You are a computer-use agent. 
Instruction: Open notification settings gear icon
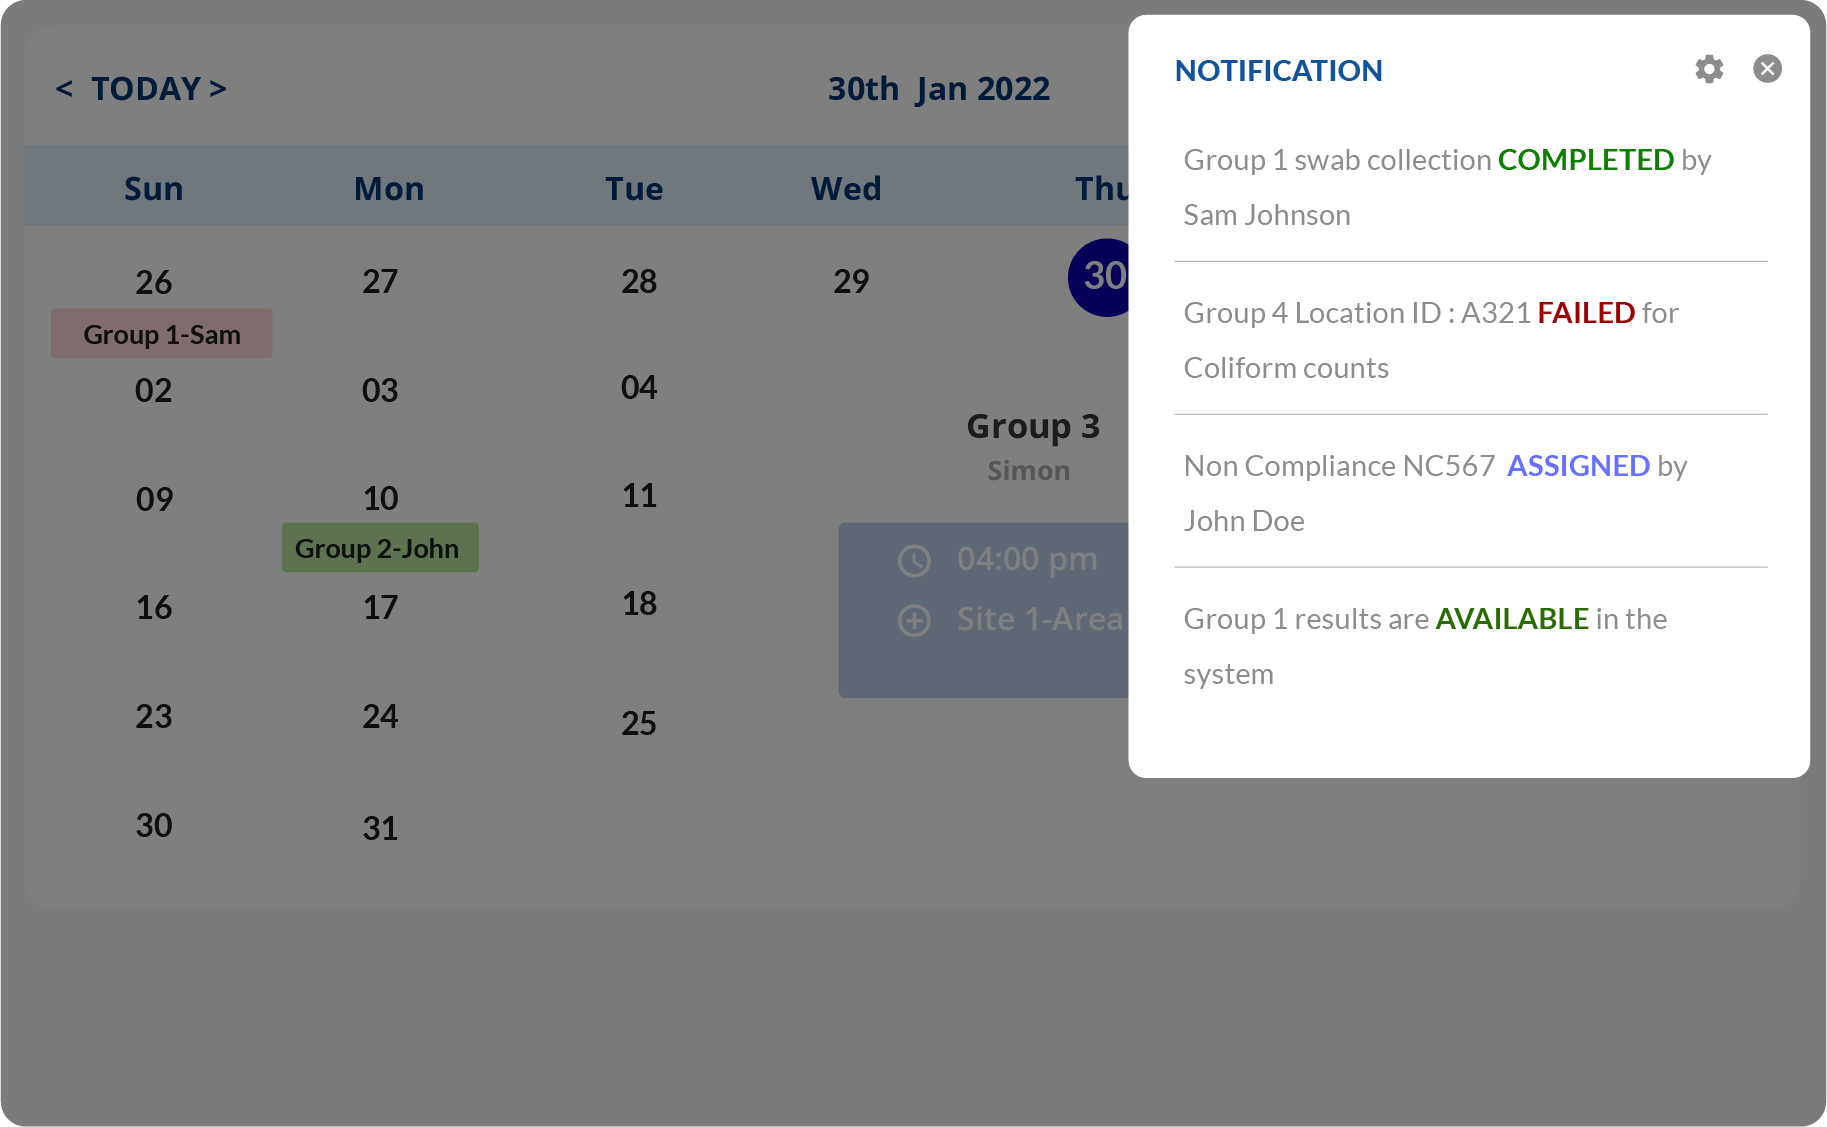click(1709, 69)
